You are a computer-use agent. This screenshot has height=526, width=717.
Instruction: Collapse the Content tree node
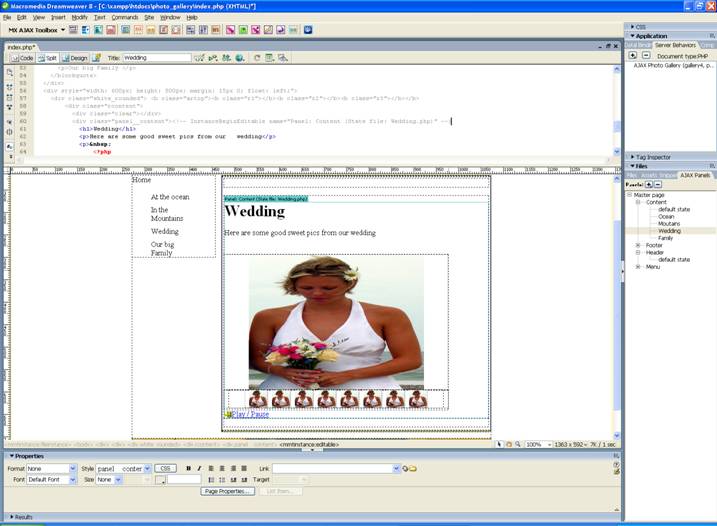tap(638, 202)
